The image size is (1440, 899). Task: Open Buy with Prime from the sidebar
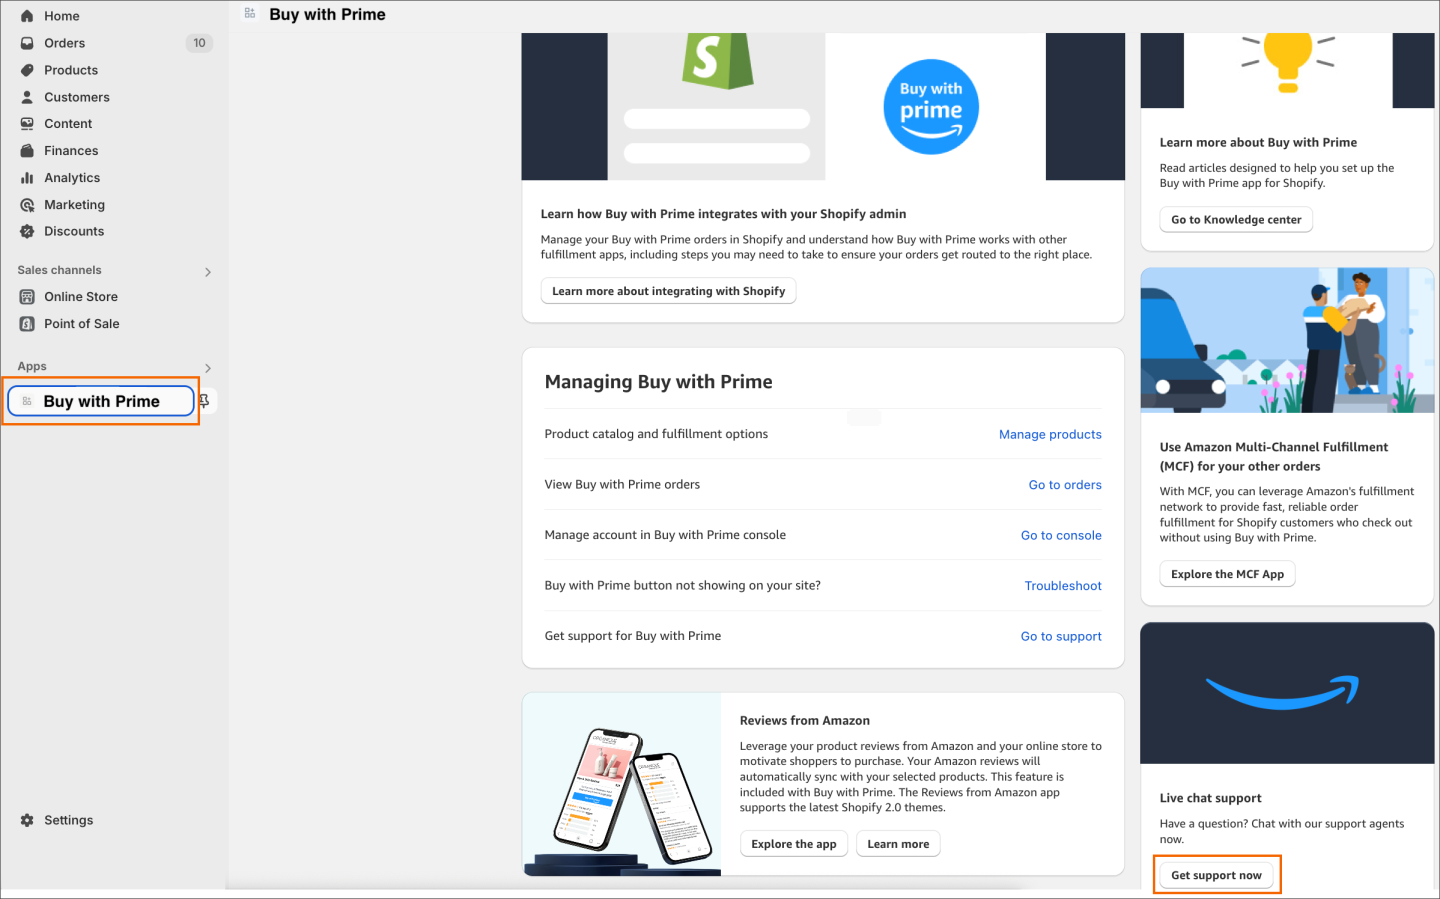pos(100,400)
